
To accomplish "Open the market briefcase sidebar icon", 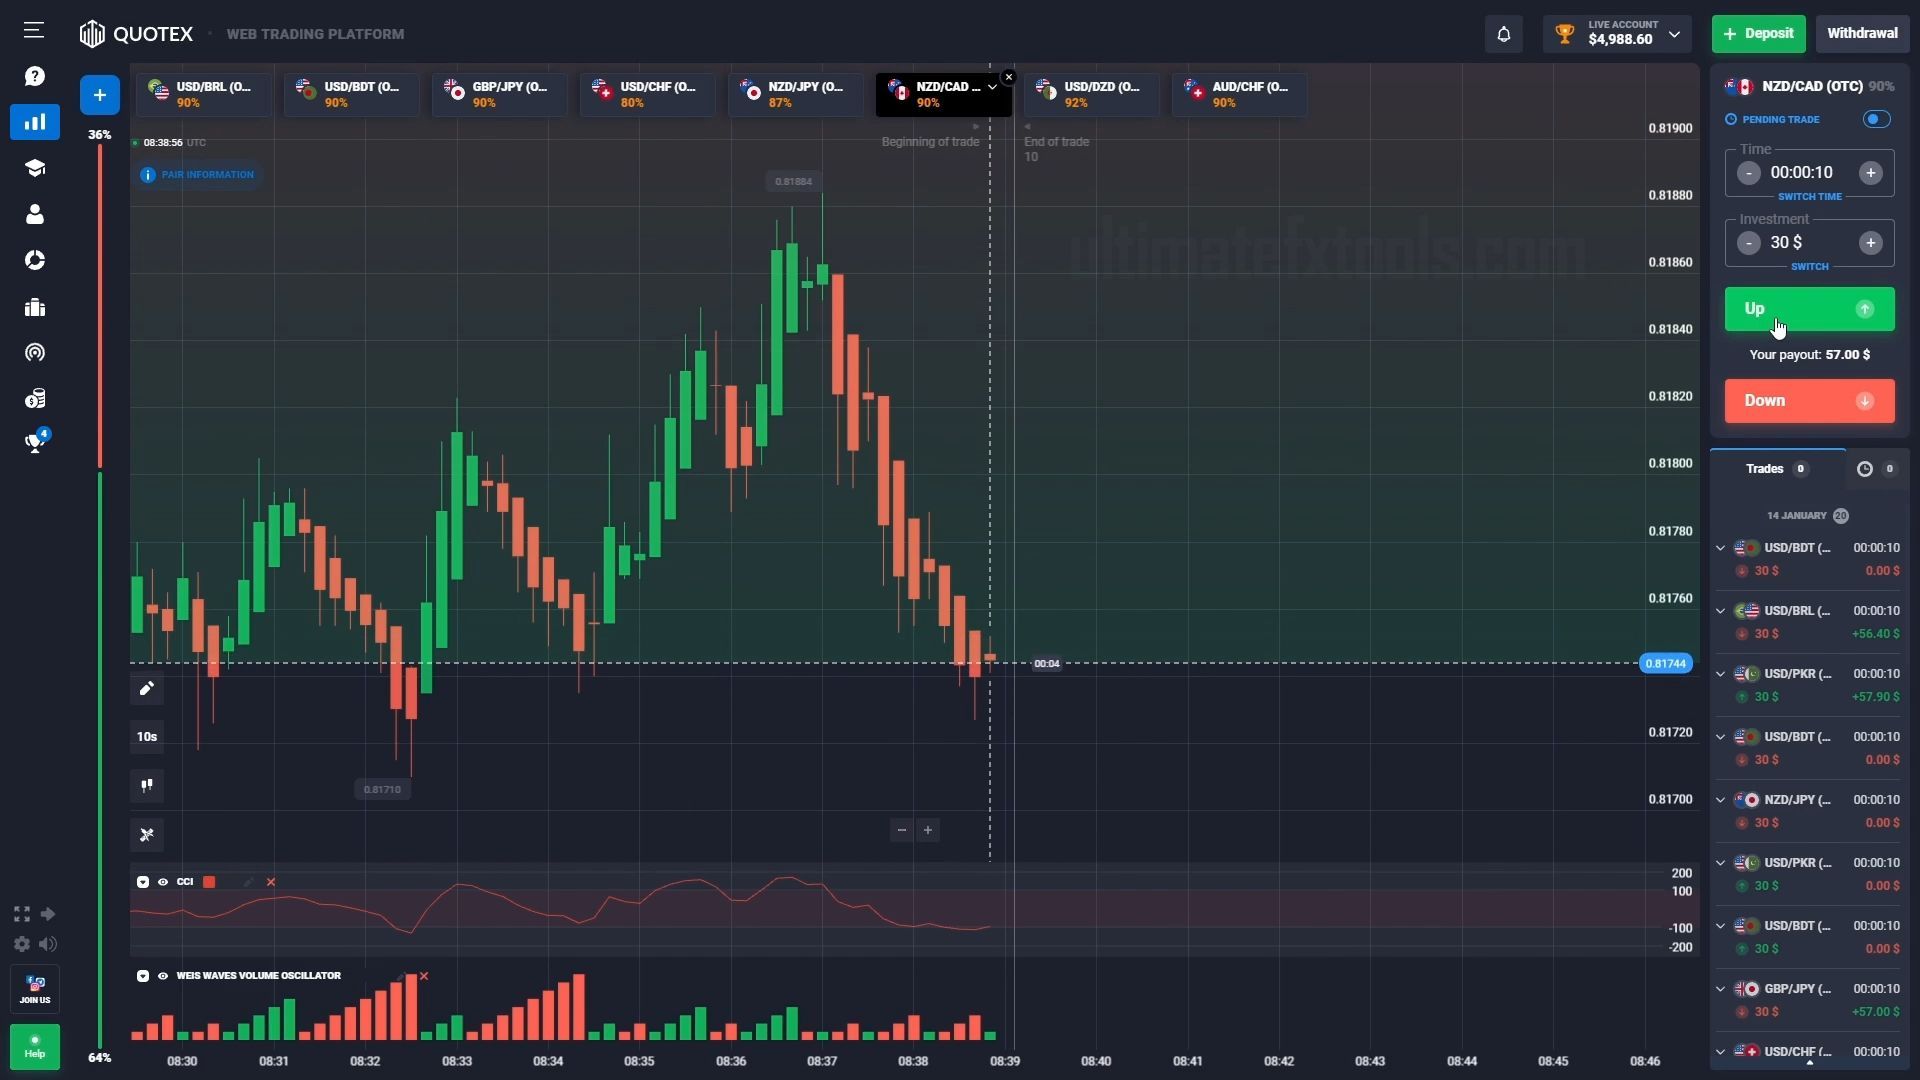I will [35, 307].
